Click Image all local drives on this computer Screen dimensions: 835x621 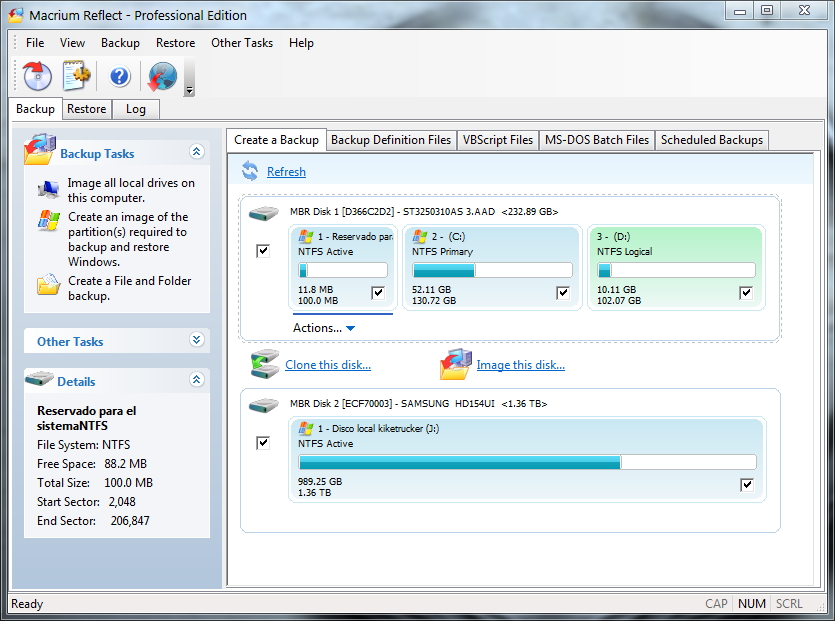pyautogui.click(x=131, y=190)
